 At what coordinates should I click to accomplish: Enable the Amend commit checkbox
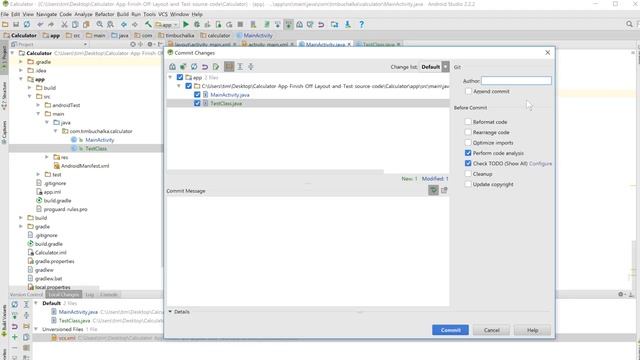469,91
